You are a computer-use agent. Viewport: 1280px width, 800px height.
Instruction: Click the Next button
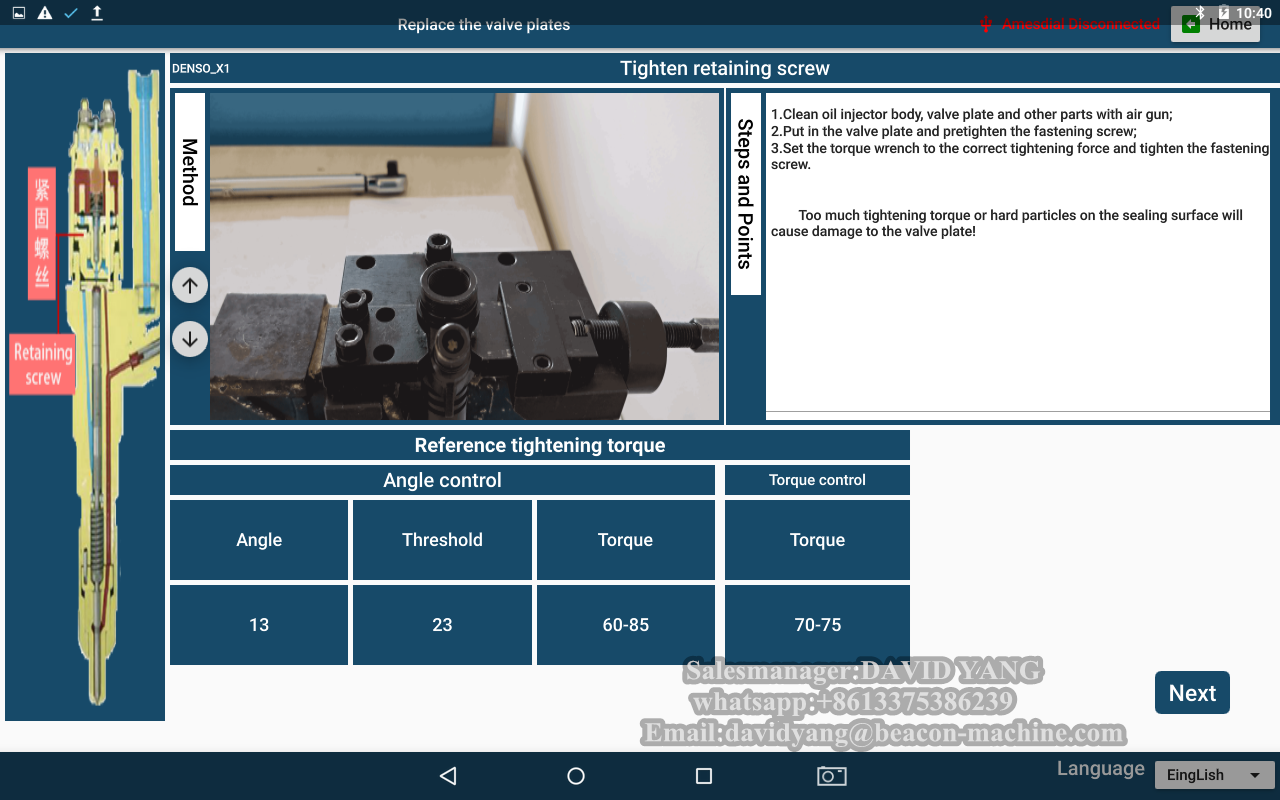pyautogui.click(x=1192, y=693)
